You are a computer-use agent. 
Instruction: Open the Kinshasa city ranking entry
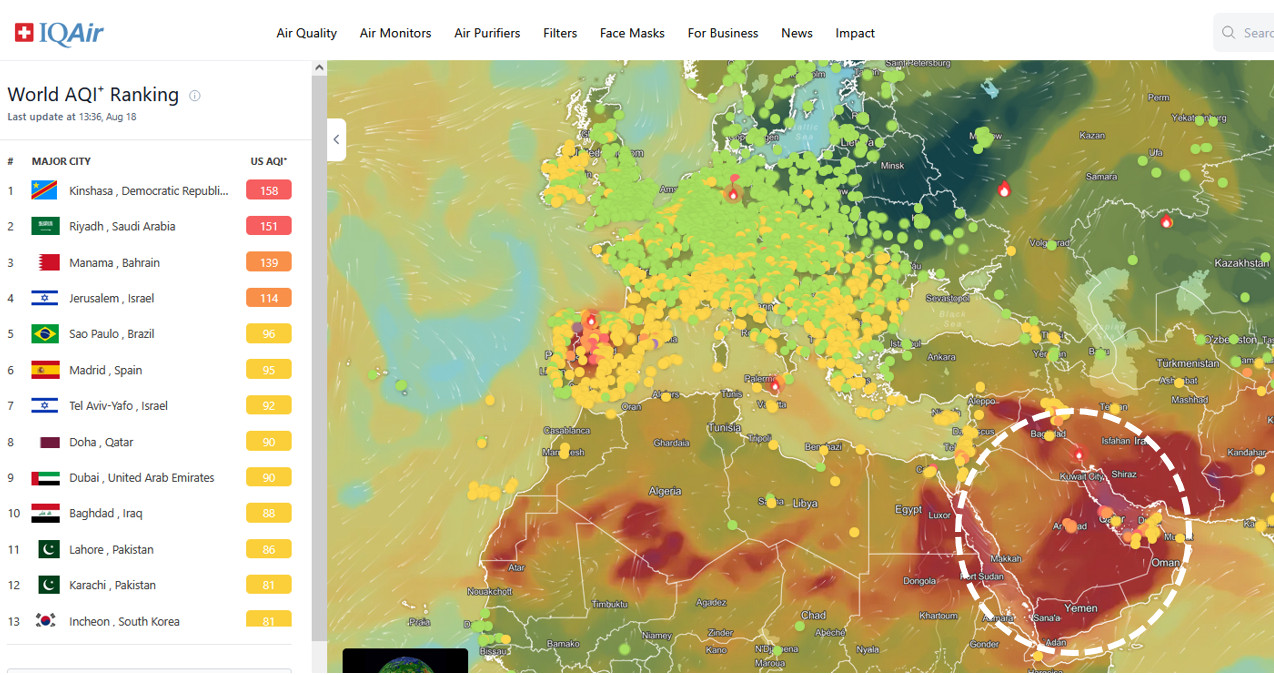click(148, 191)
